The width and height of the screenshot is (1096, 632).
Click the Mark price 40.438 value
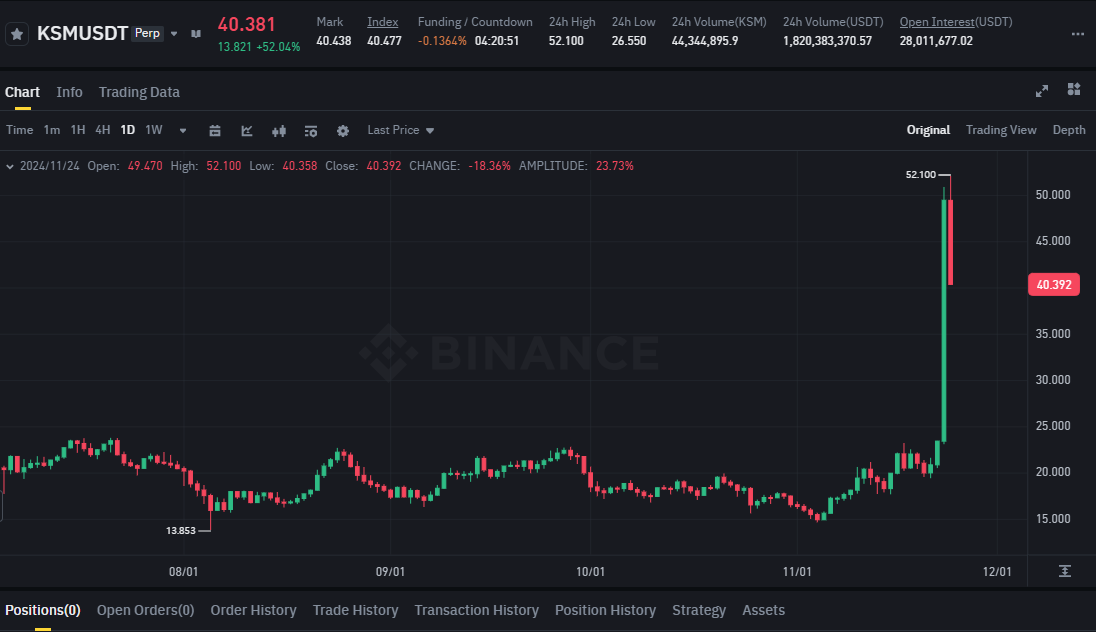[x=333, y=41]
